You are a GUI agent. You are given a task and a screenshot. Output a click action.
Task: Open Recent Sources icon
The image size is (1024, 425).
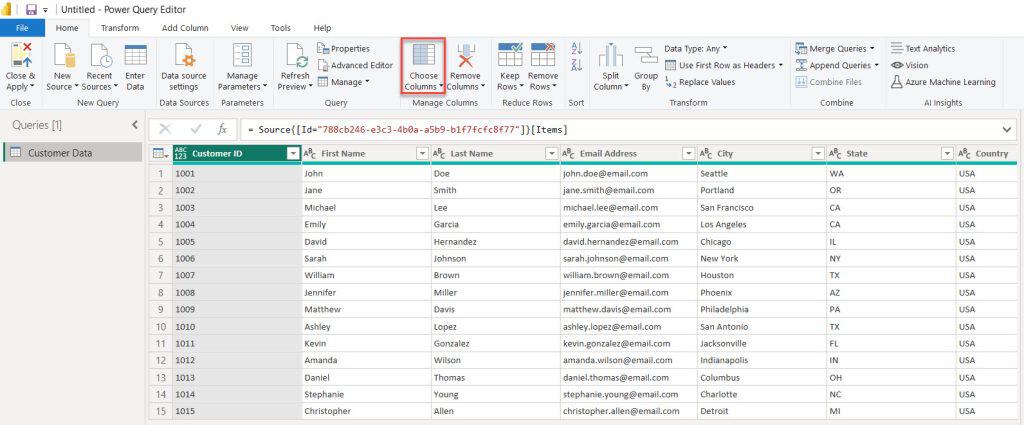pyautogui.click(x=100, y=55)
